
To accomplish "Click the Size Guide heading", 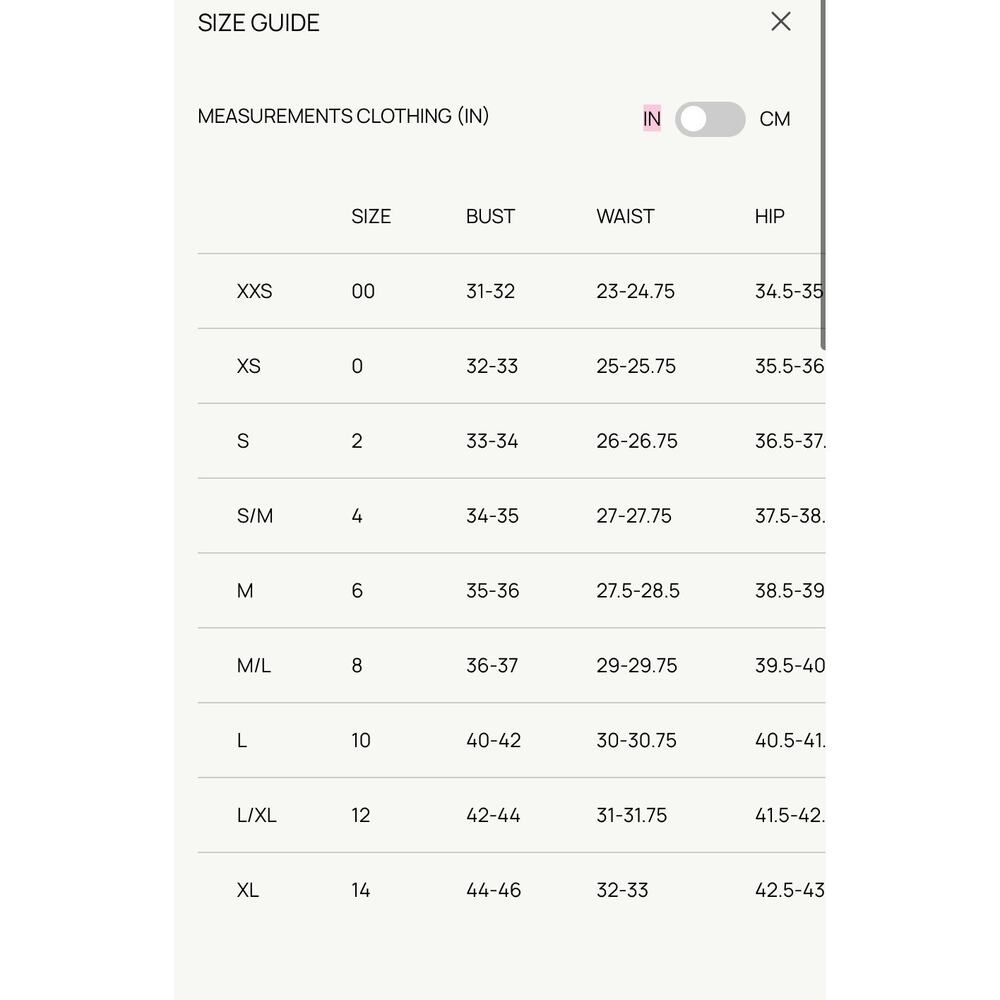I will click(258, 23).
